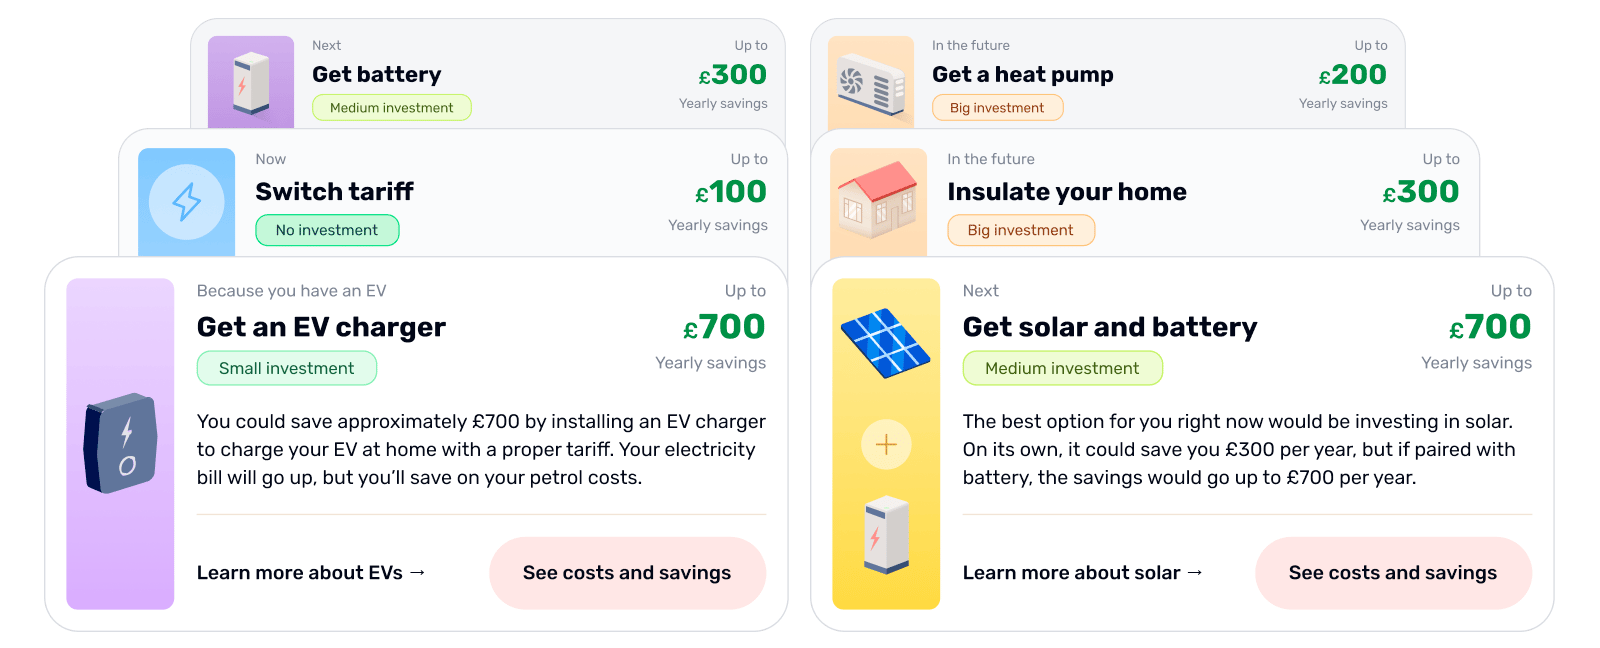Viewport: 1600px width, 648px height.
Task: Click the lightning bolt Switch tariff icon
Action: coord(187,202)
